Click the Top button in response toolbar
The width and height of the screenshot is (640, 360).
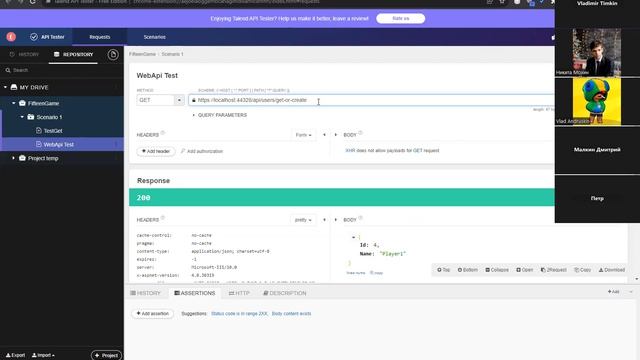443,270
